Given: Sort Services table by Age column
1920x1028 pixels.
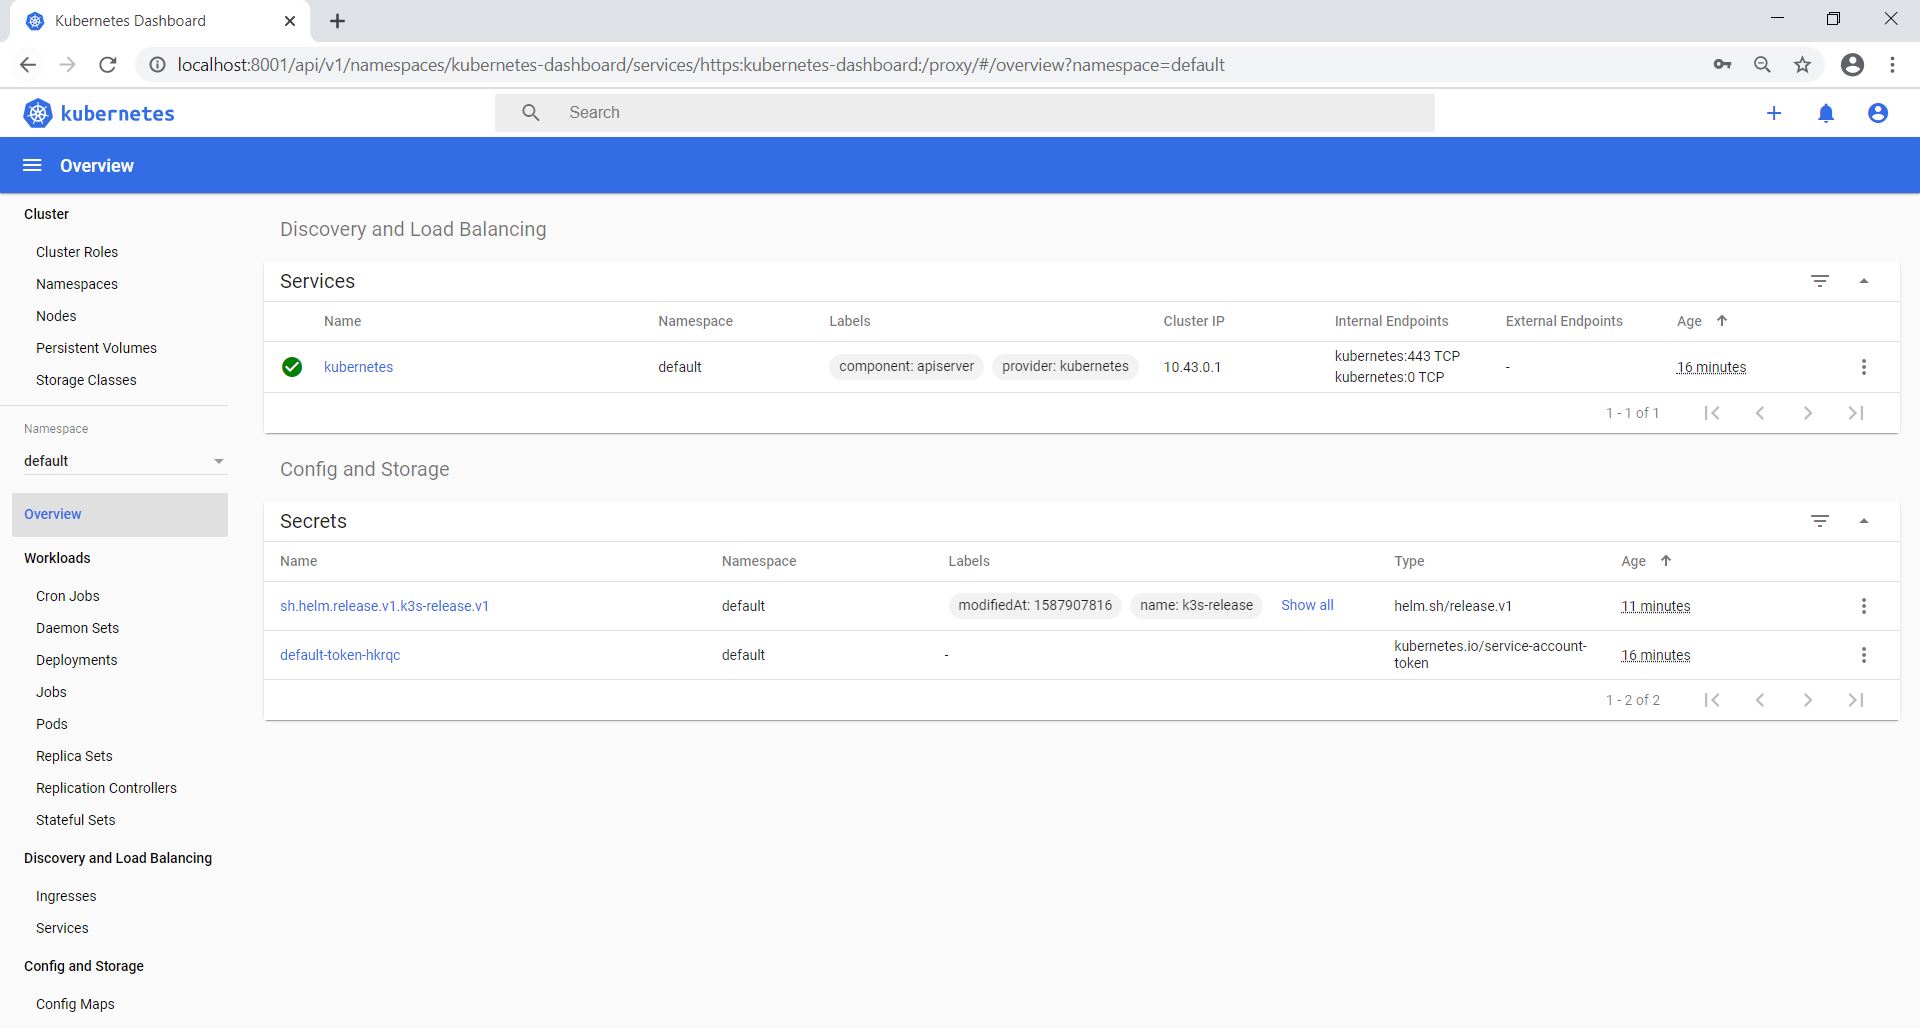Looking at the screenshot, I should pos(1689,322).
